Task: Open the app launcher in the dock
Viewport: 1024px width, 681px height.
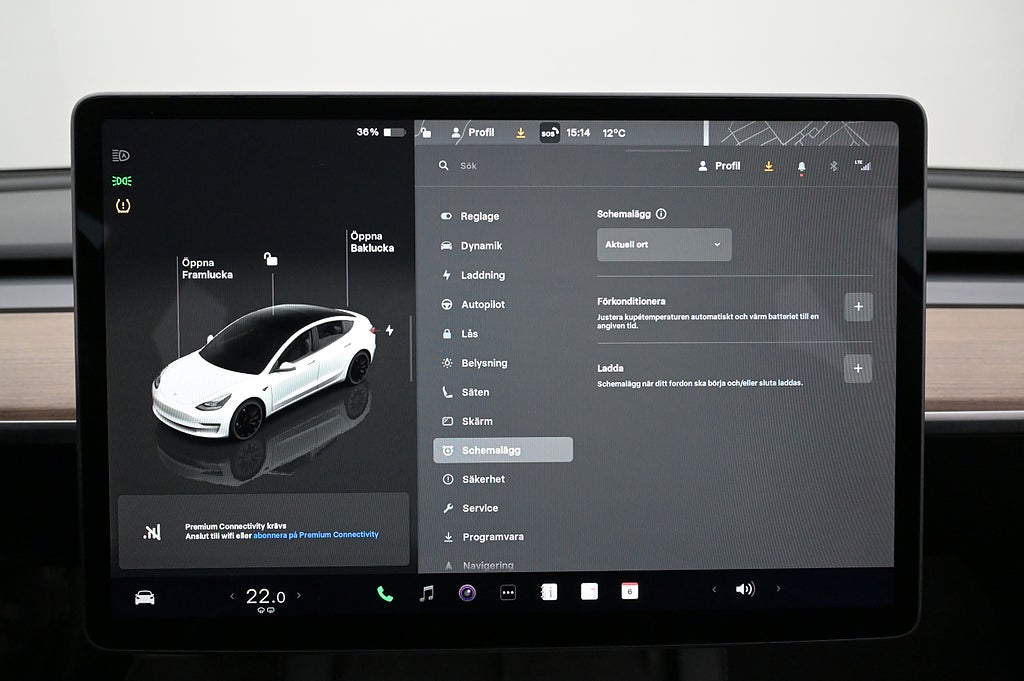Action: point(508,590)
